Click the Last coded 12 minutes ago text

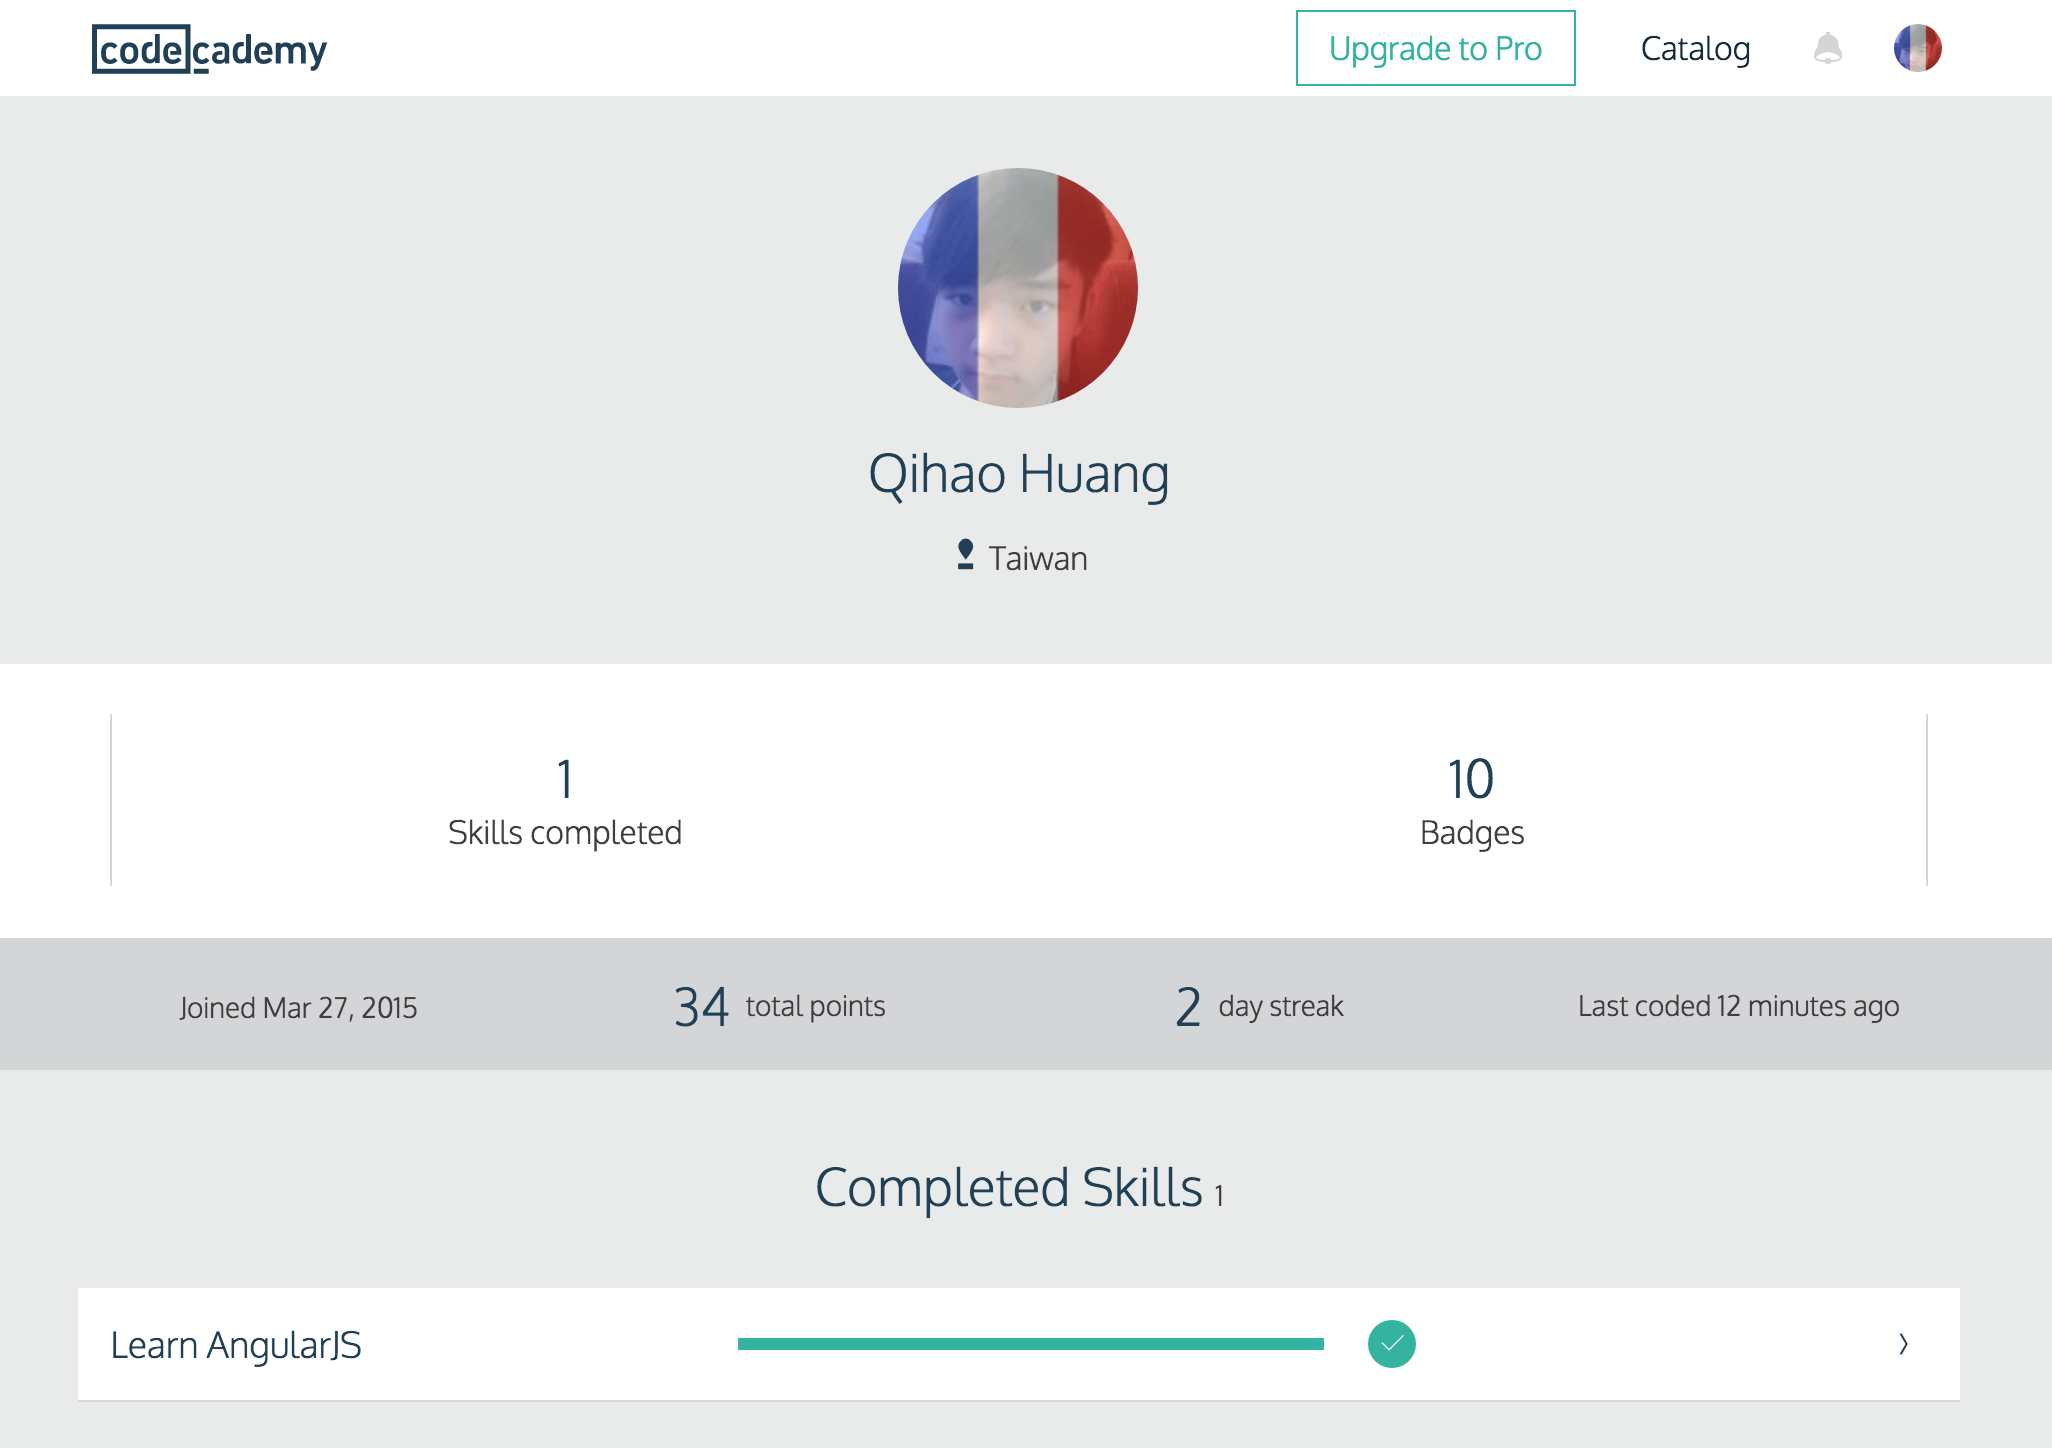pos(1738,1006)
